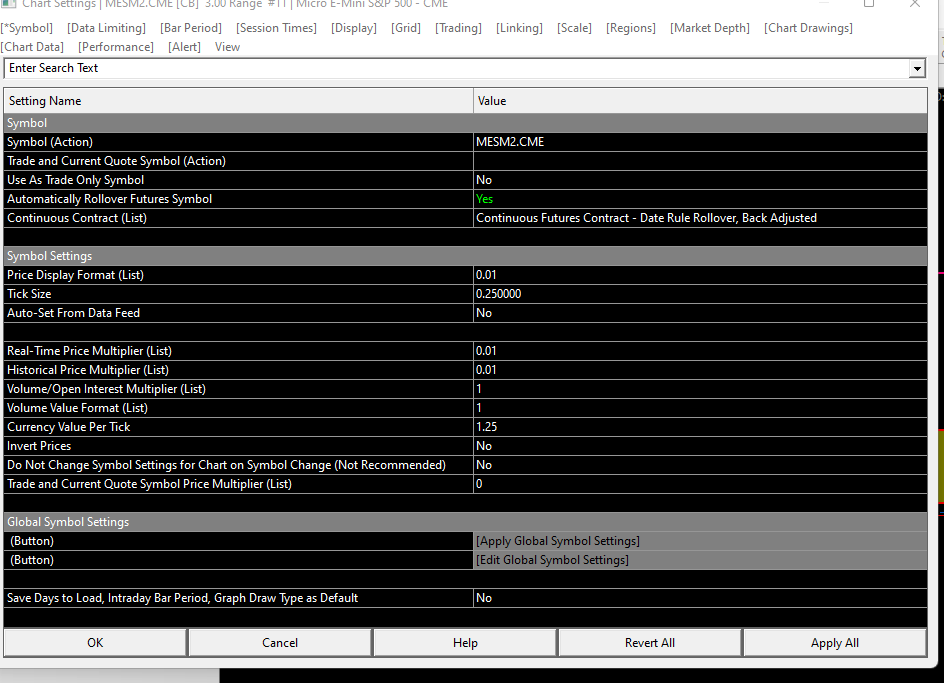Toggle Use As Trade Only Symbol value

click(700, 180)
